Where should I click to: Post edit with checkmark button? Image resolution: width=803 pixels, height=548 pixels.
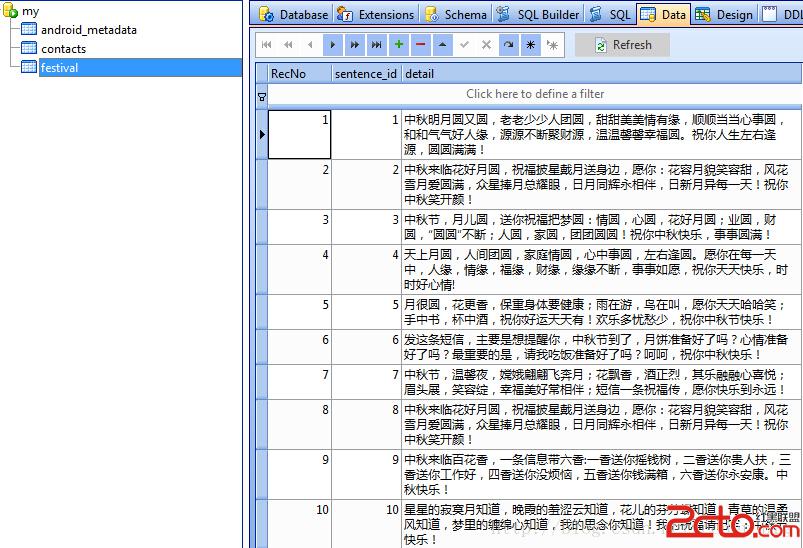[464, 45]
